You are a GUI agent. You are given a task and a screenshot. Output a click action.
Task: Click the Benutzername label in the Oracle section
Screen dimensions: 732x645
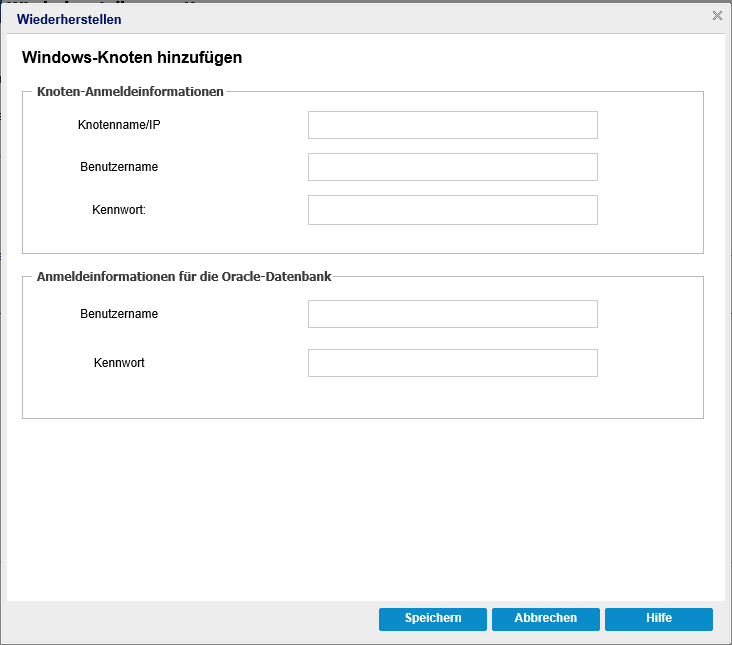119,314
